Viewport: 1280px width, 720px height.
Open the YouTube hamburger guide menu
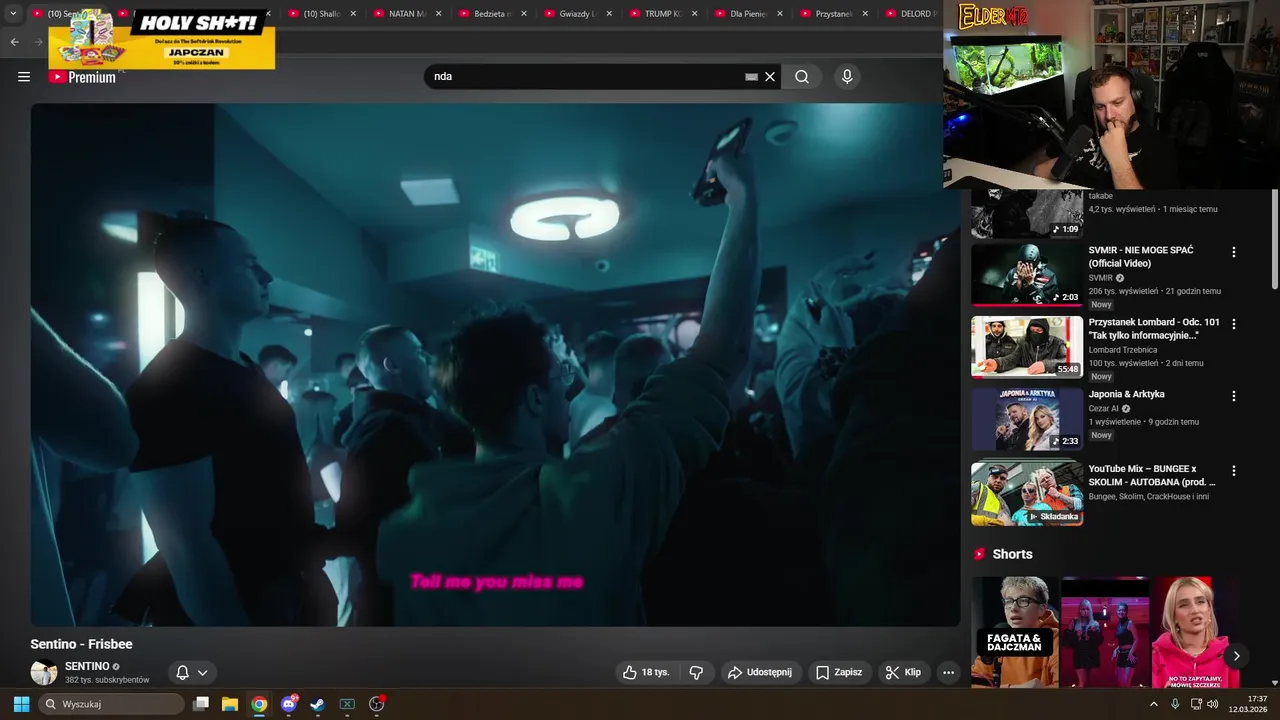click(24, 77)
